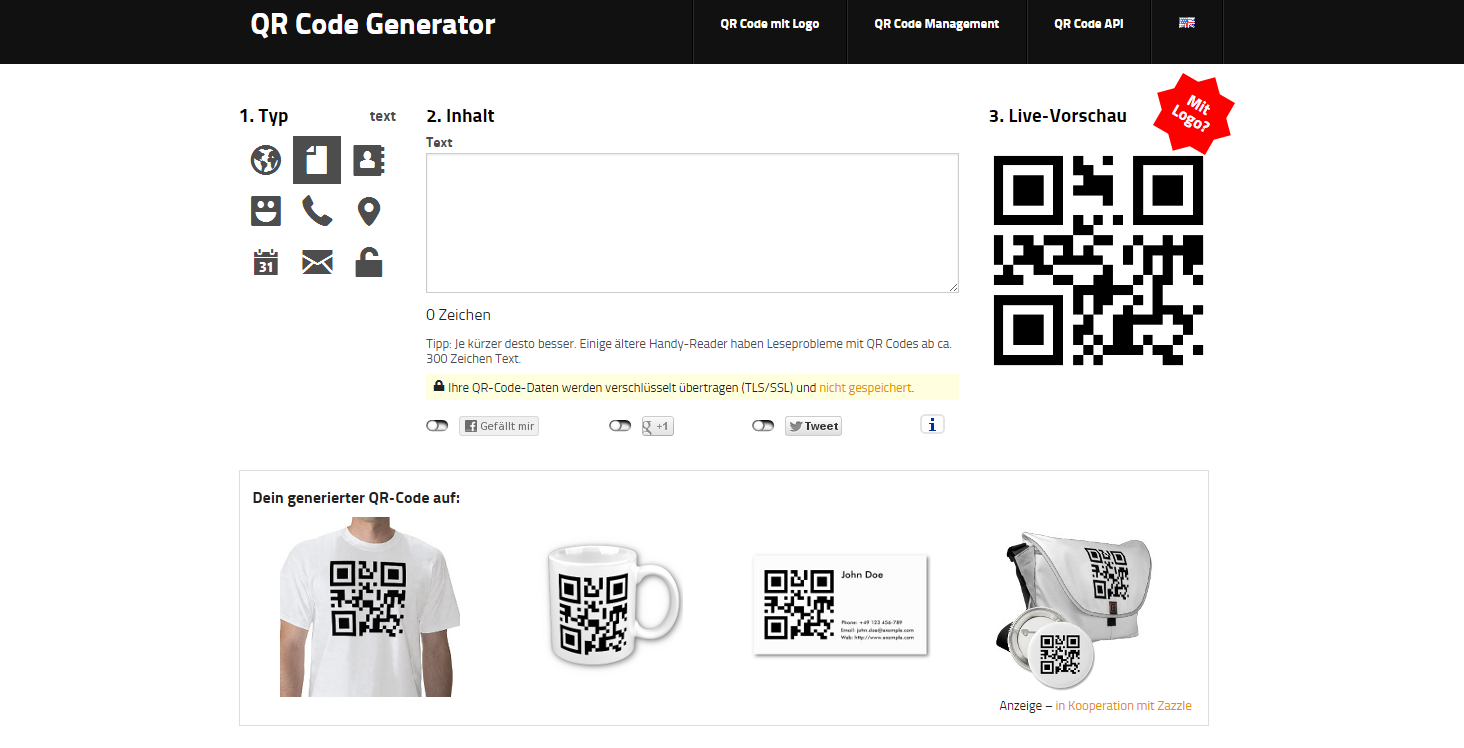Follow the in Kooperation mit Zazzle link
Screen dimensions: 1464x748
1123,706
